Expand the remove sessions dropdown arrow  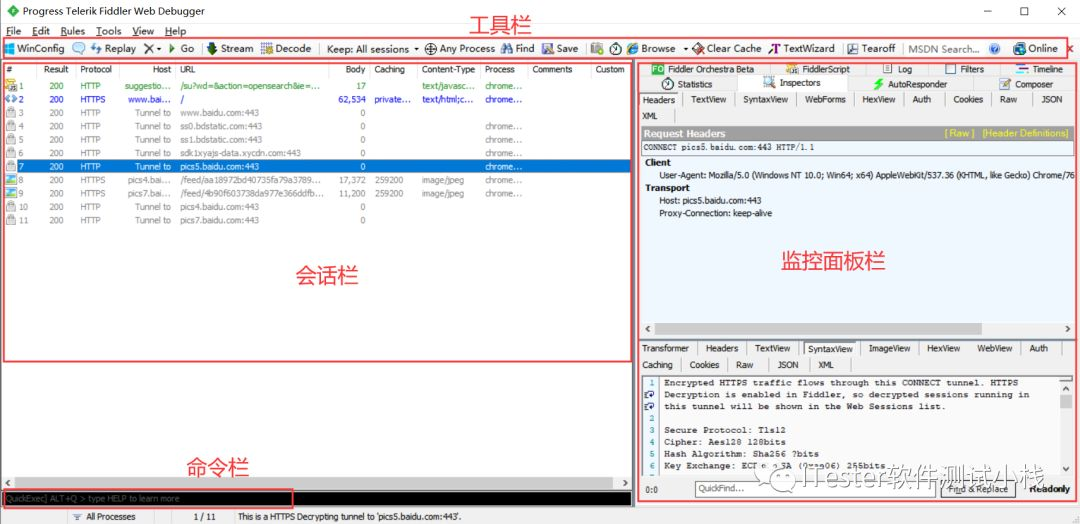coord(159,50)
